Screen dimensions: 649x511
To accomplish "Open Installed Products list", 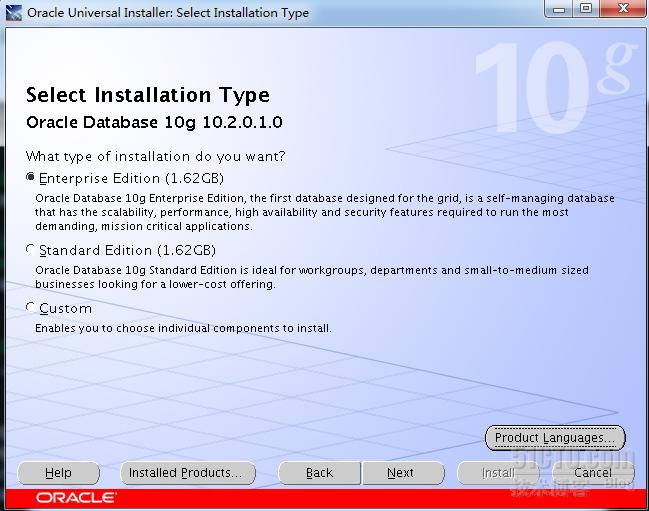I will click(x=188, y=473).
